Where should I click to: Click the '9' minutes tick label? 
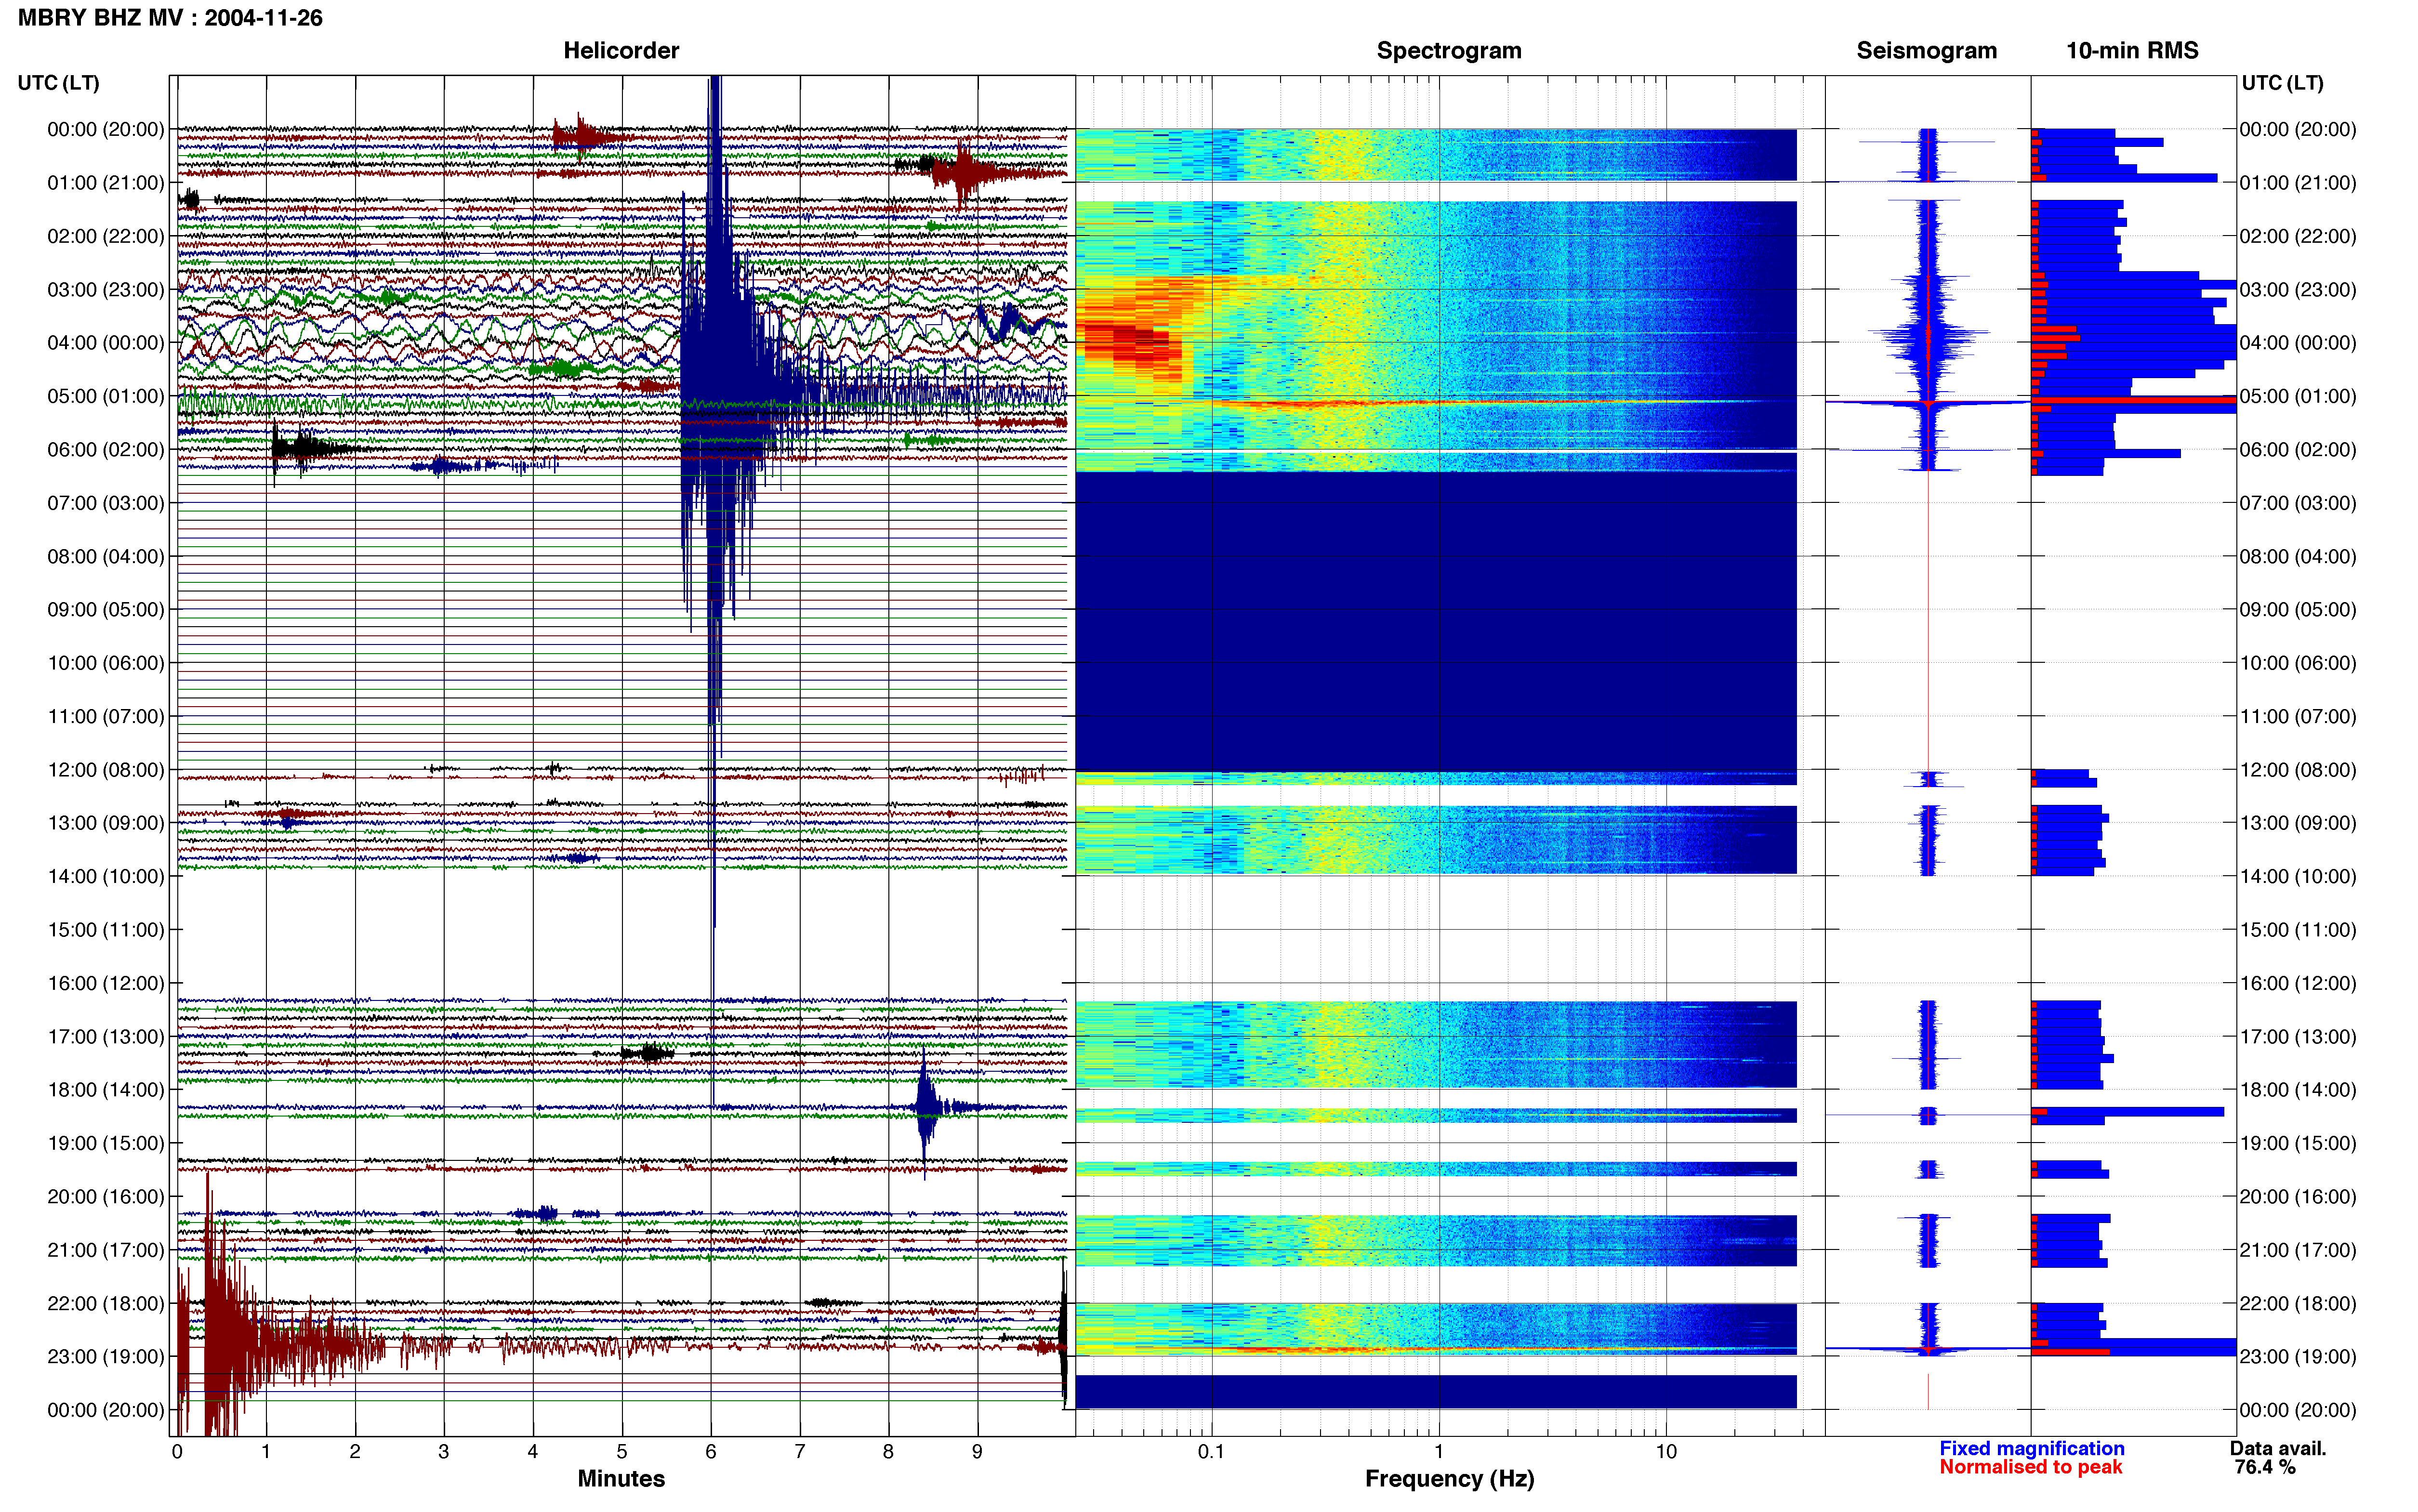(x=977, y=1452)
